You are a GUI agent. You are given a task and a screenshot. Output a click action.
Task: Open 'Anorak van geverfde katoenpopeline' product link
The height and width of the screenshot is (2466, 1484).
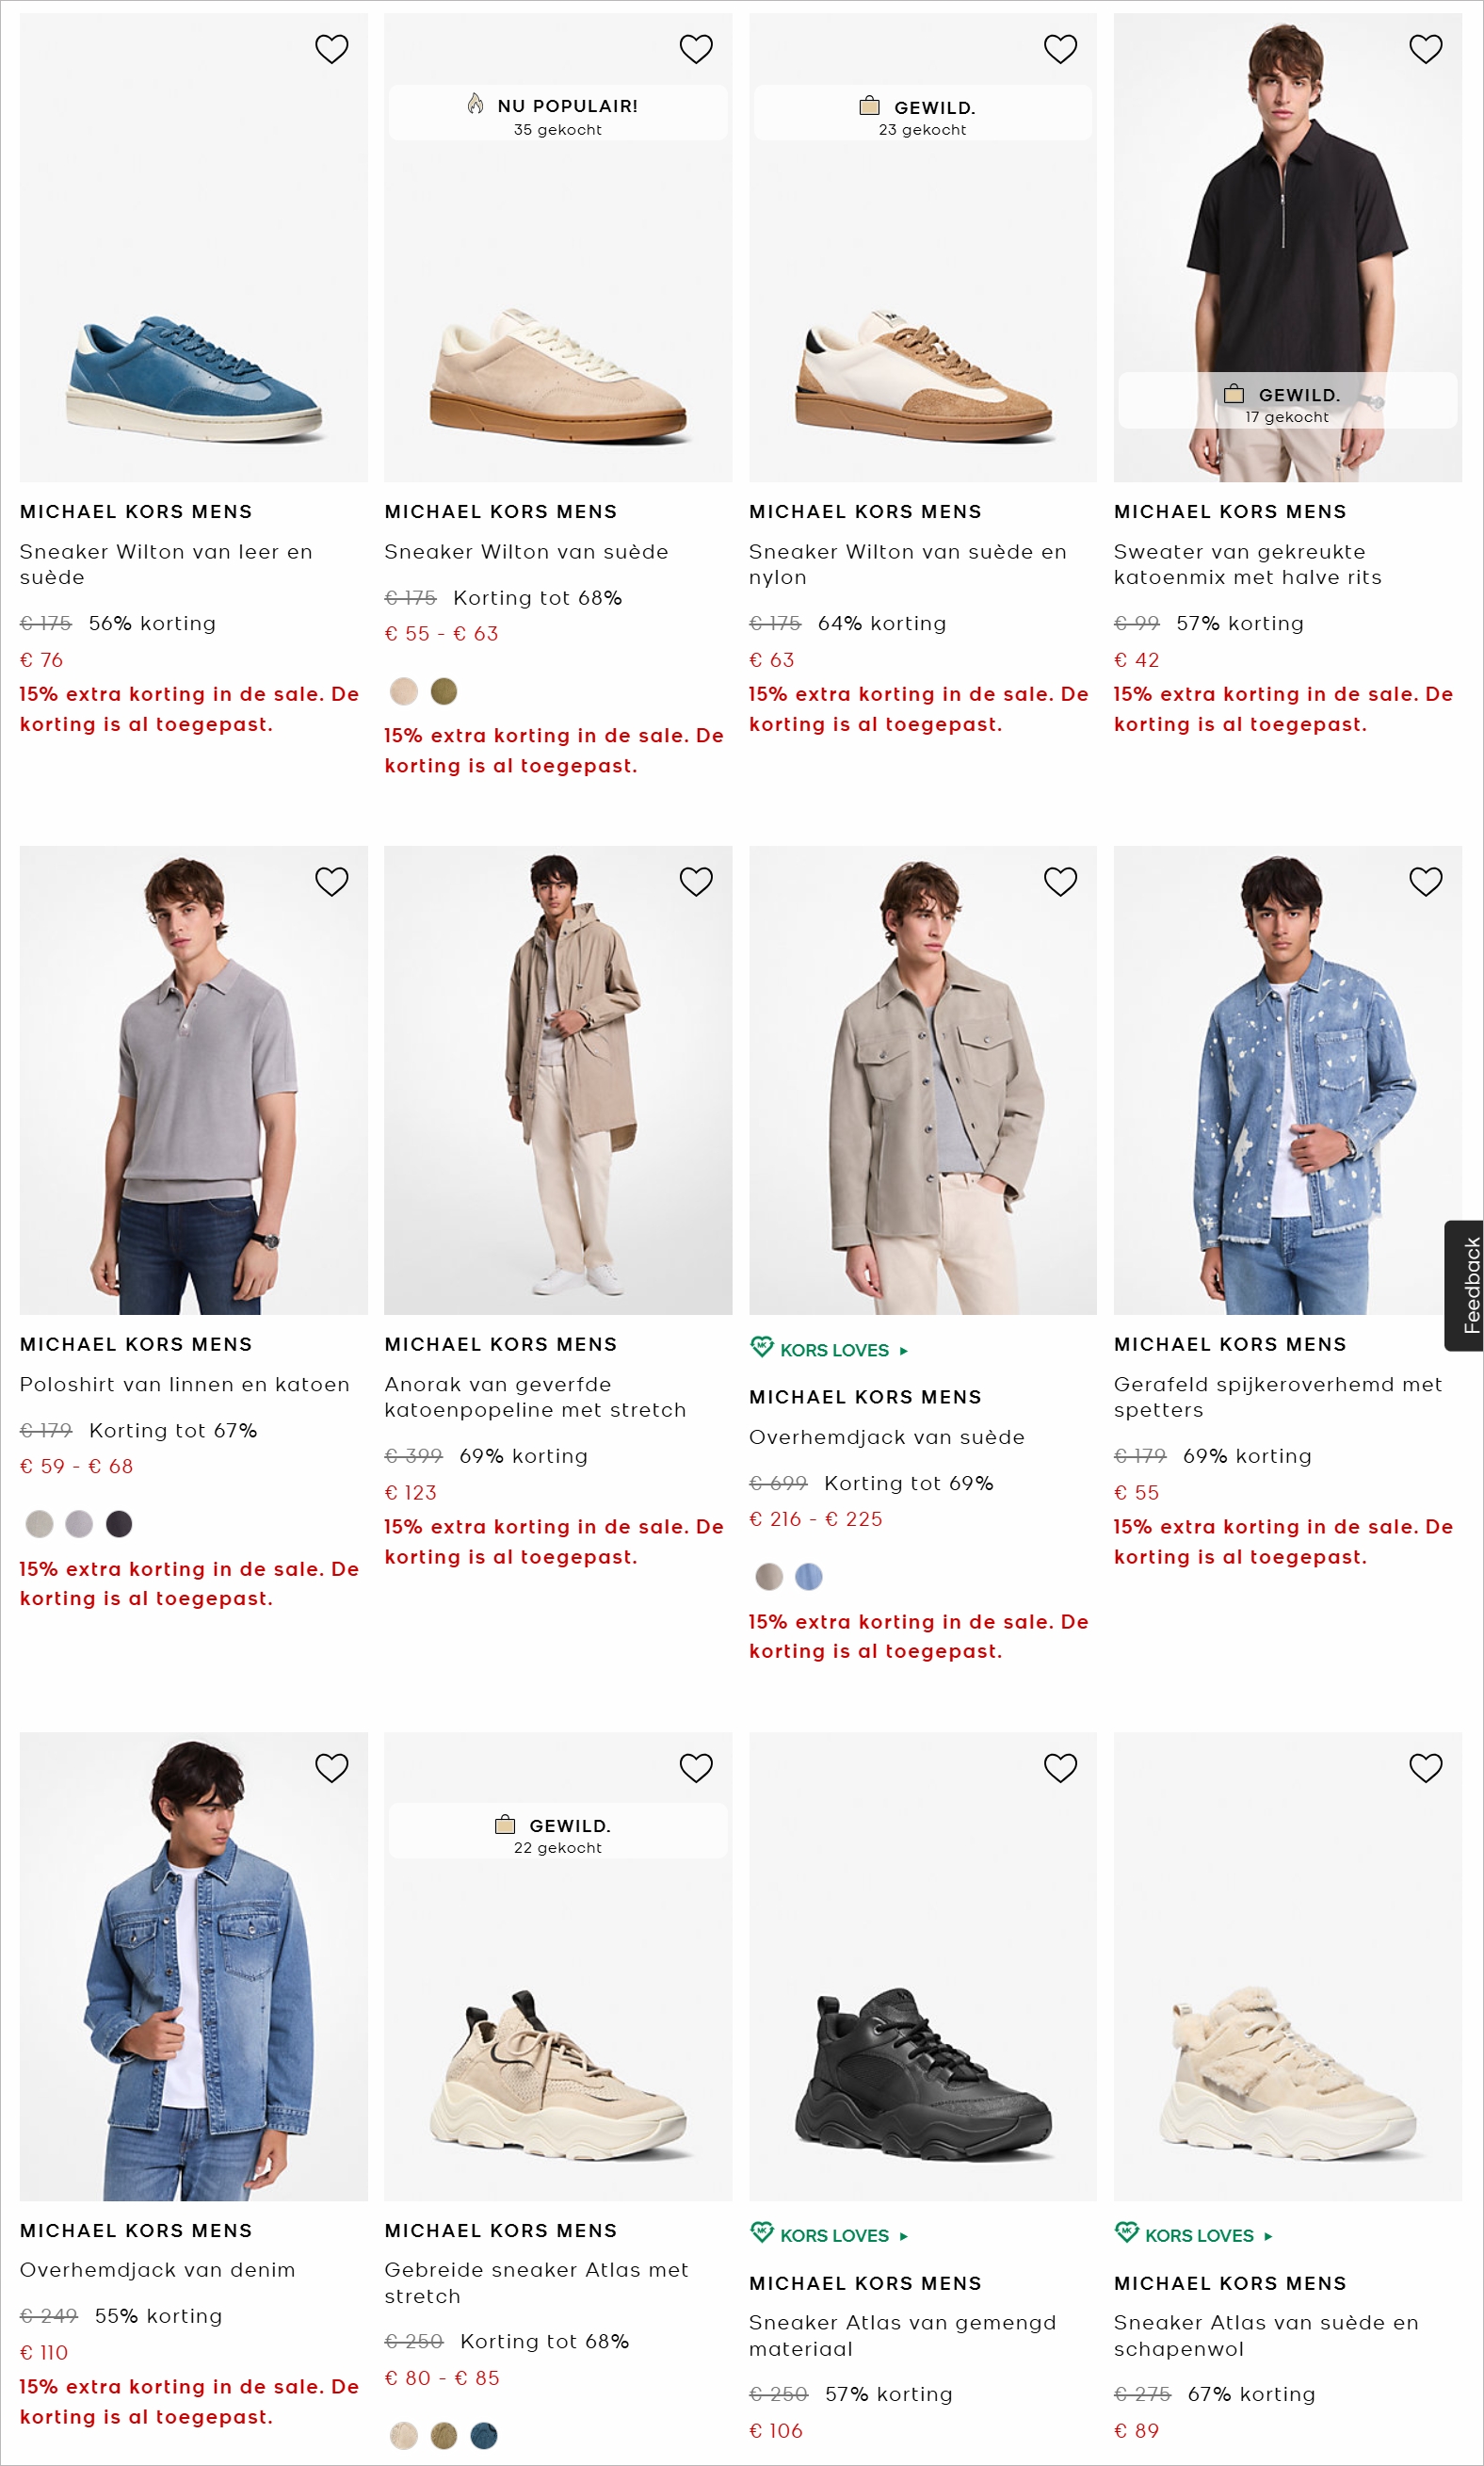coord(535,1397)
